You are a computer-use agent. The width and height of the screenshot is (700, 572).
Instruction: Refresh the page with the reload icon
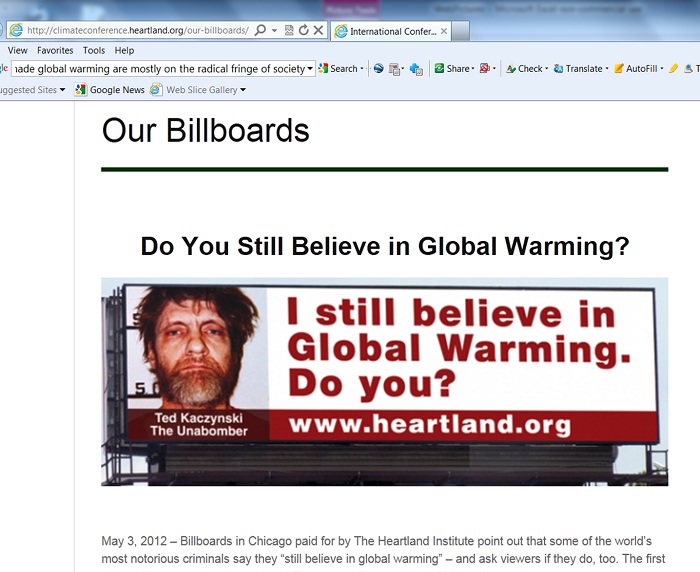(304, 30)
